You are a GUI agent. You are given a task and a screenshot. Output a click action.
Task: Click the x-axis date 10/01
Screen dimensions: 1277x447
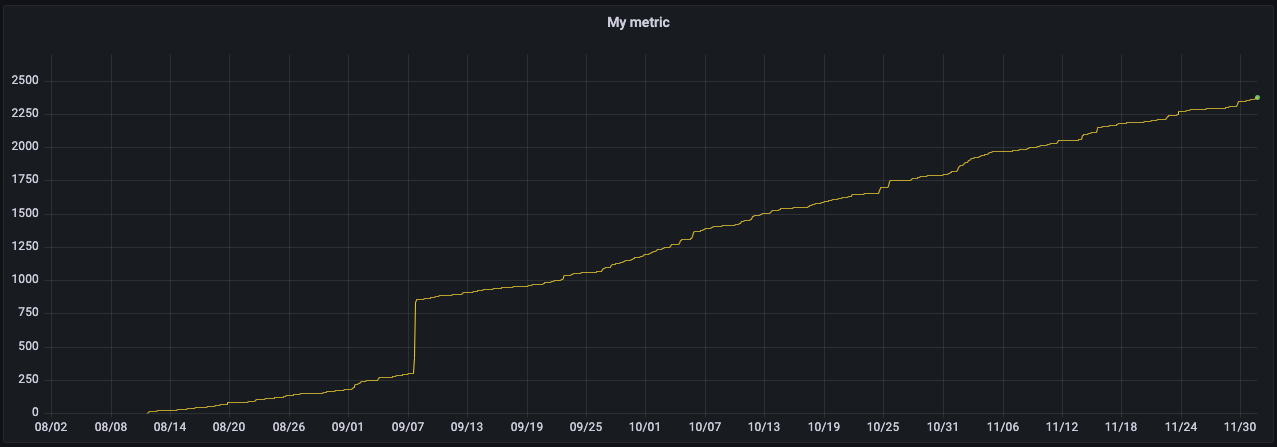646,426
